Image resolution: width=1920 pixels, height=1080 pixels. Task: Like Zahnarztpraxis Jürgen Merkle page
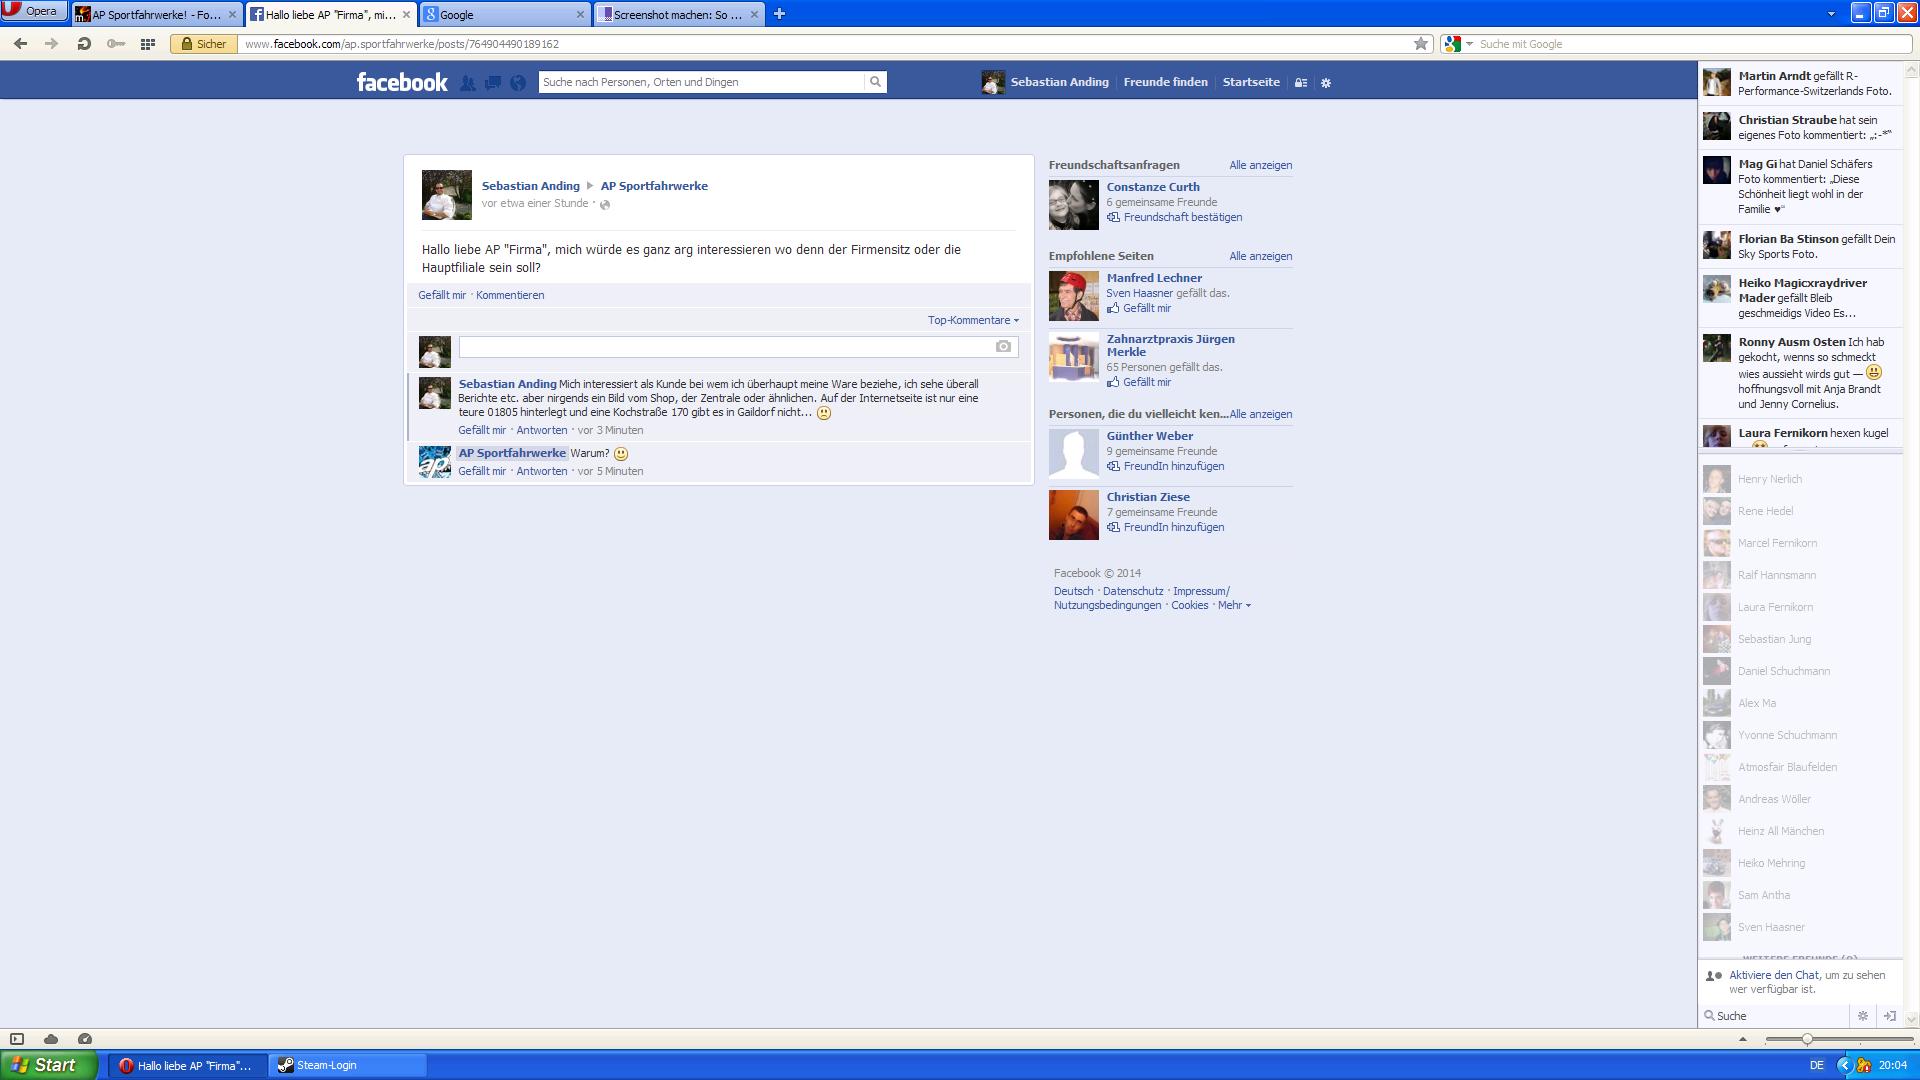(x=1146, y=382)
